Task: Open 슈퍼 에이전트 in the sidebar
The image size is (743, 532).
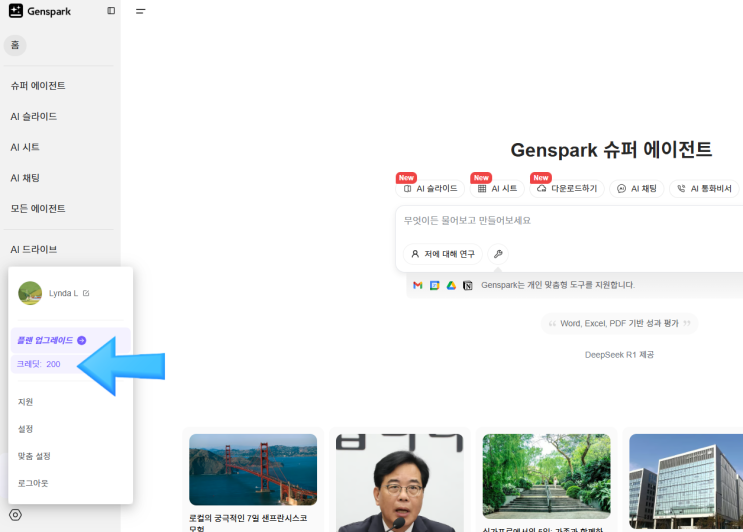Action: pyautogui.click(x=38, y=85)
